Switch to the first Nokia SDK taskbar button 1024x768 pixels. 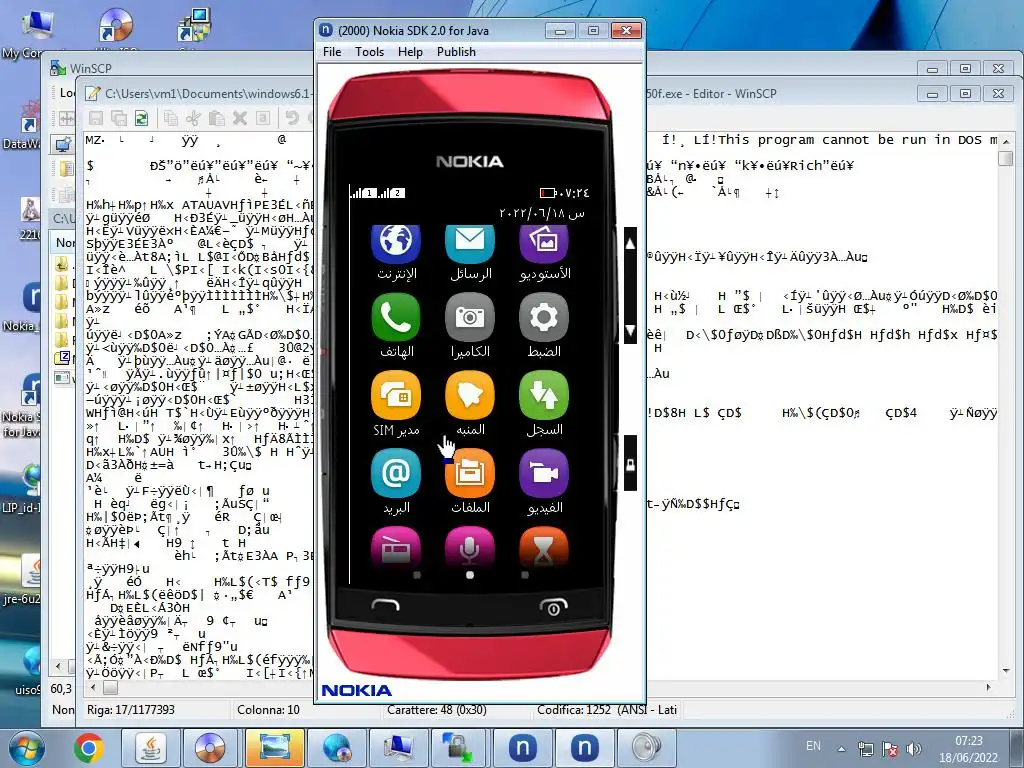pos(522,748)
